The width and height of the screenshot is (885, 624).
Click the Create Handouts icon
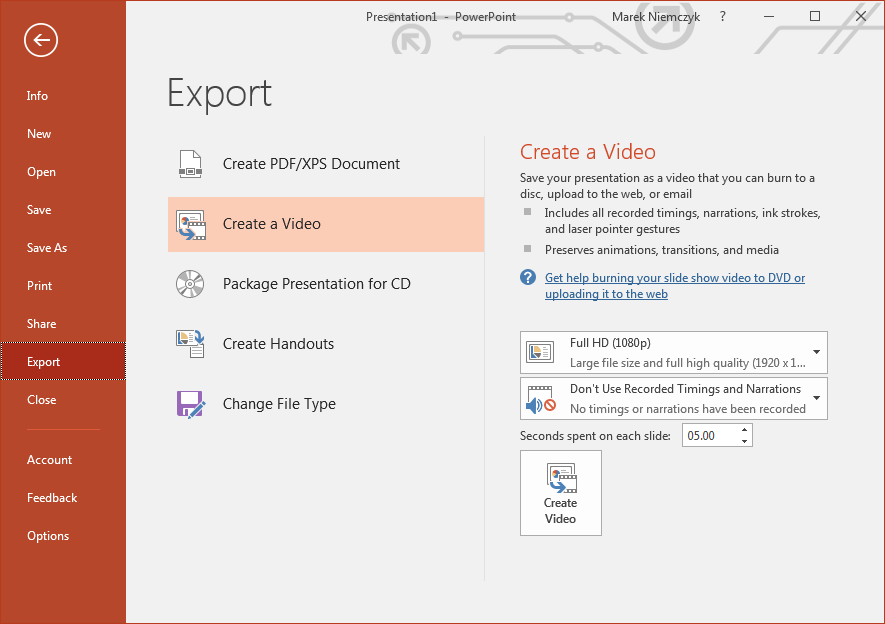tap(190, 344)
